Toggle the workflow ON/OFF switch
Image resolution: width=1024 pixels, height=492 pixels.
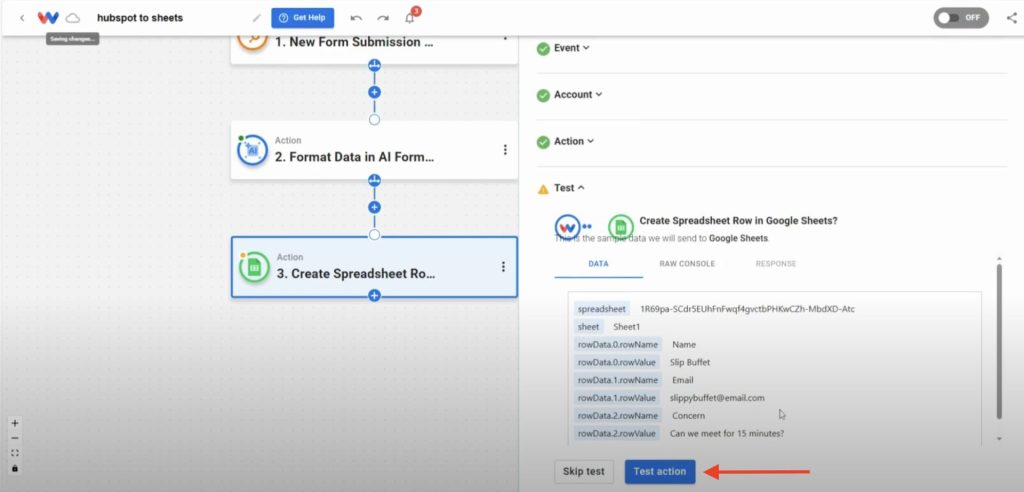(961, 18)
